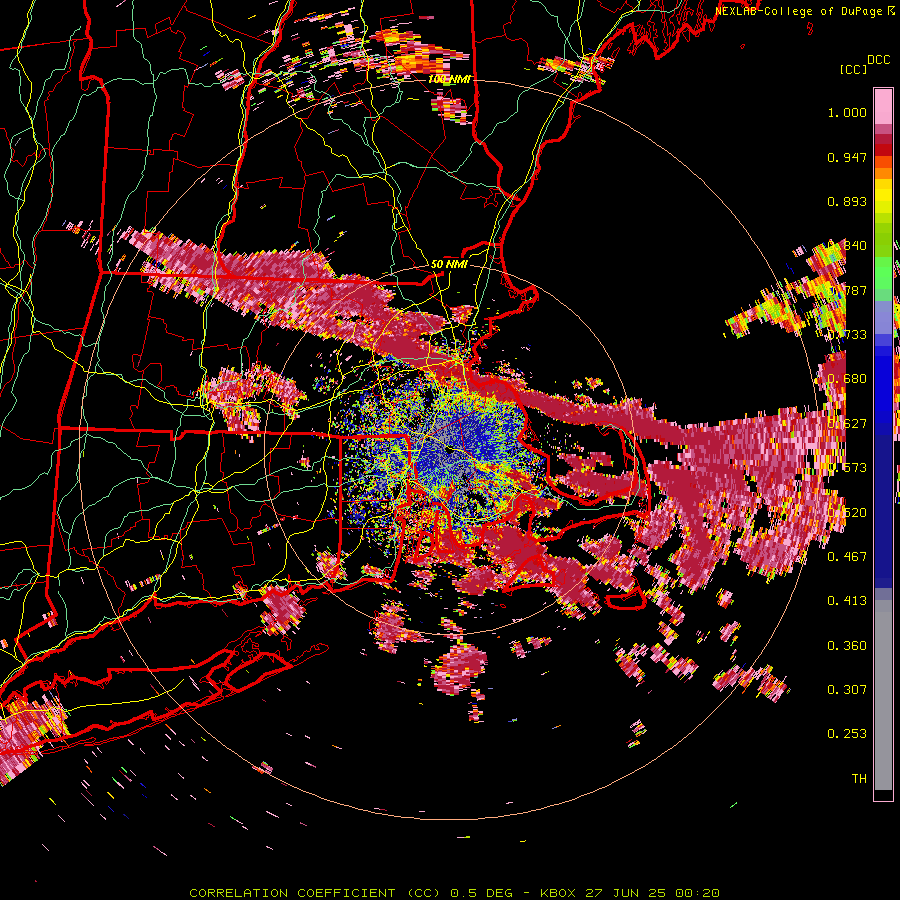Viewport: 900px width, 900px height.
Task: Click the '[CC]' label above the color scale
Action: click(x=853, y=69)
